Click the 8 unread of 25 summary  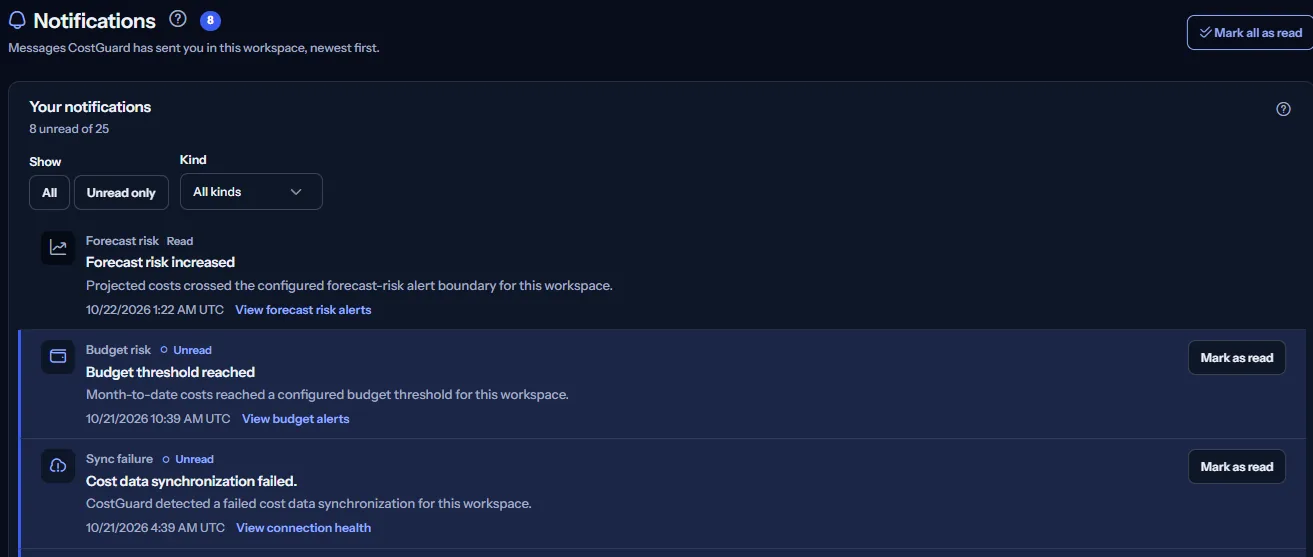pyautogui.click(x=69, y=128)
